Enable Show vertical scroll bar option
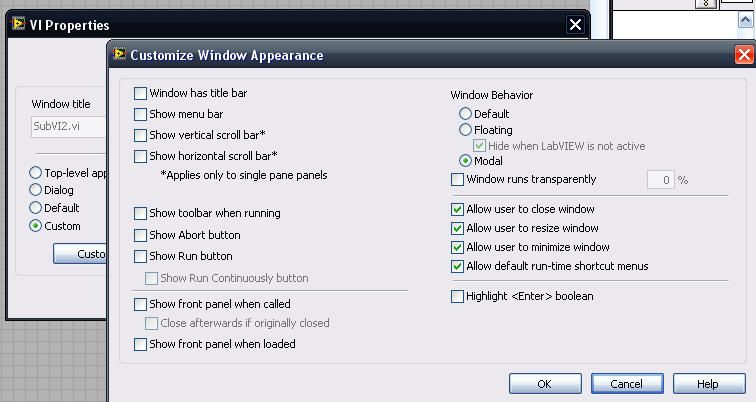The width and height of the screenshot is (756, 402). coord(141,135)
